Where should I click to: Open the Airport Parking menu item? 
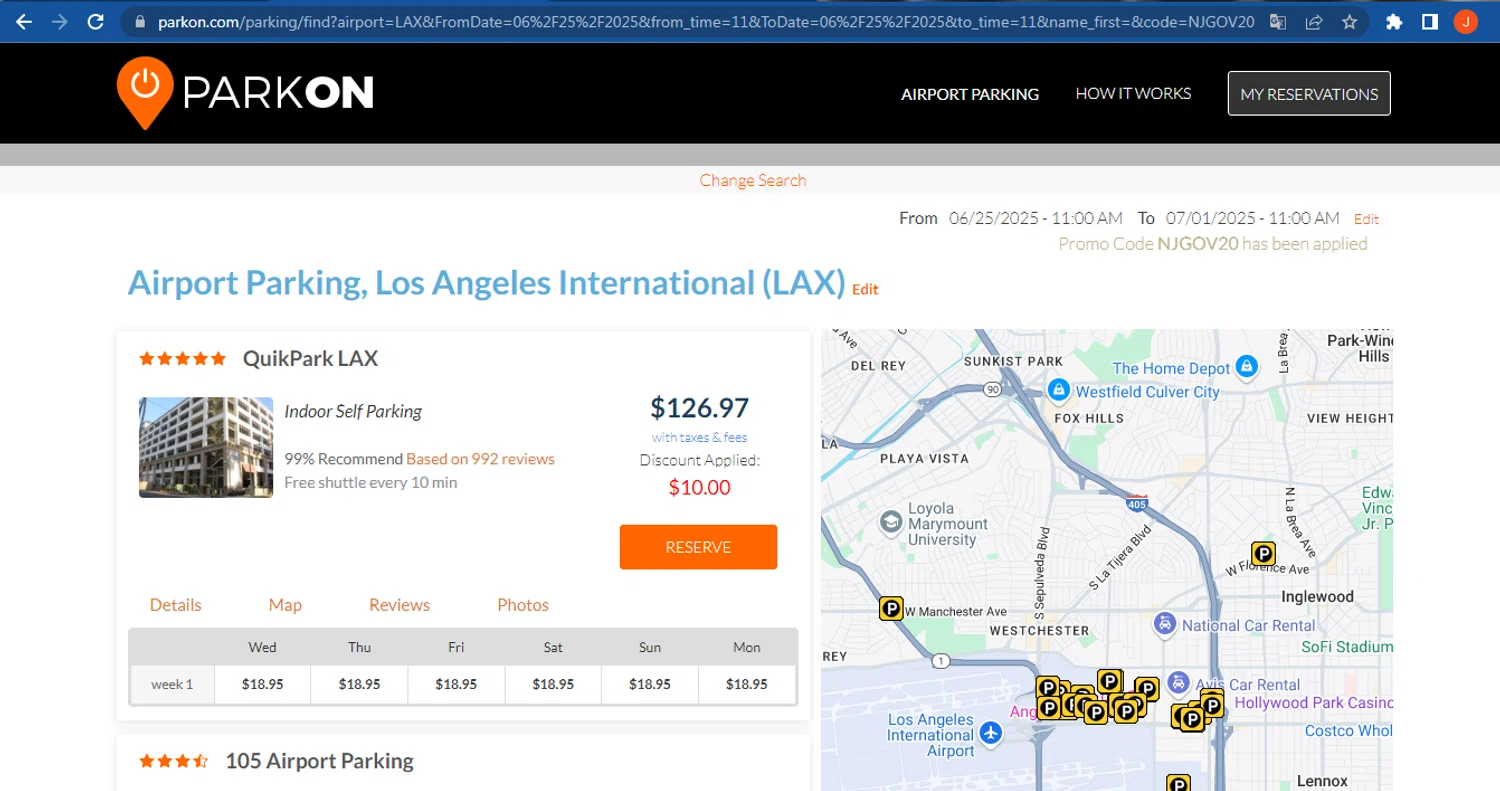click(x=970, y=94)
